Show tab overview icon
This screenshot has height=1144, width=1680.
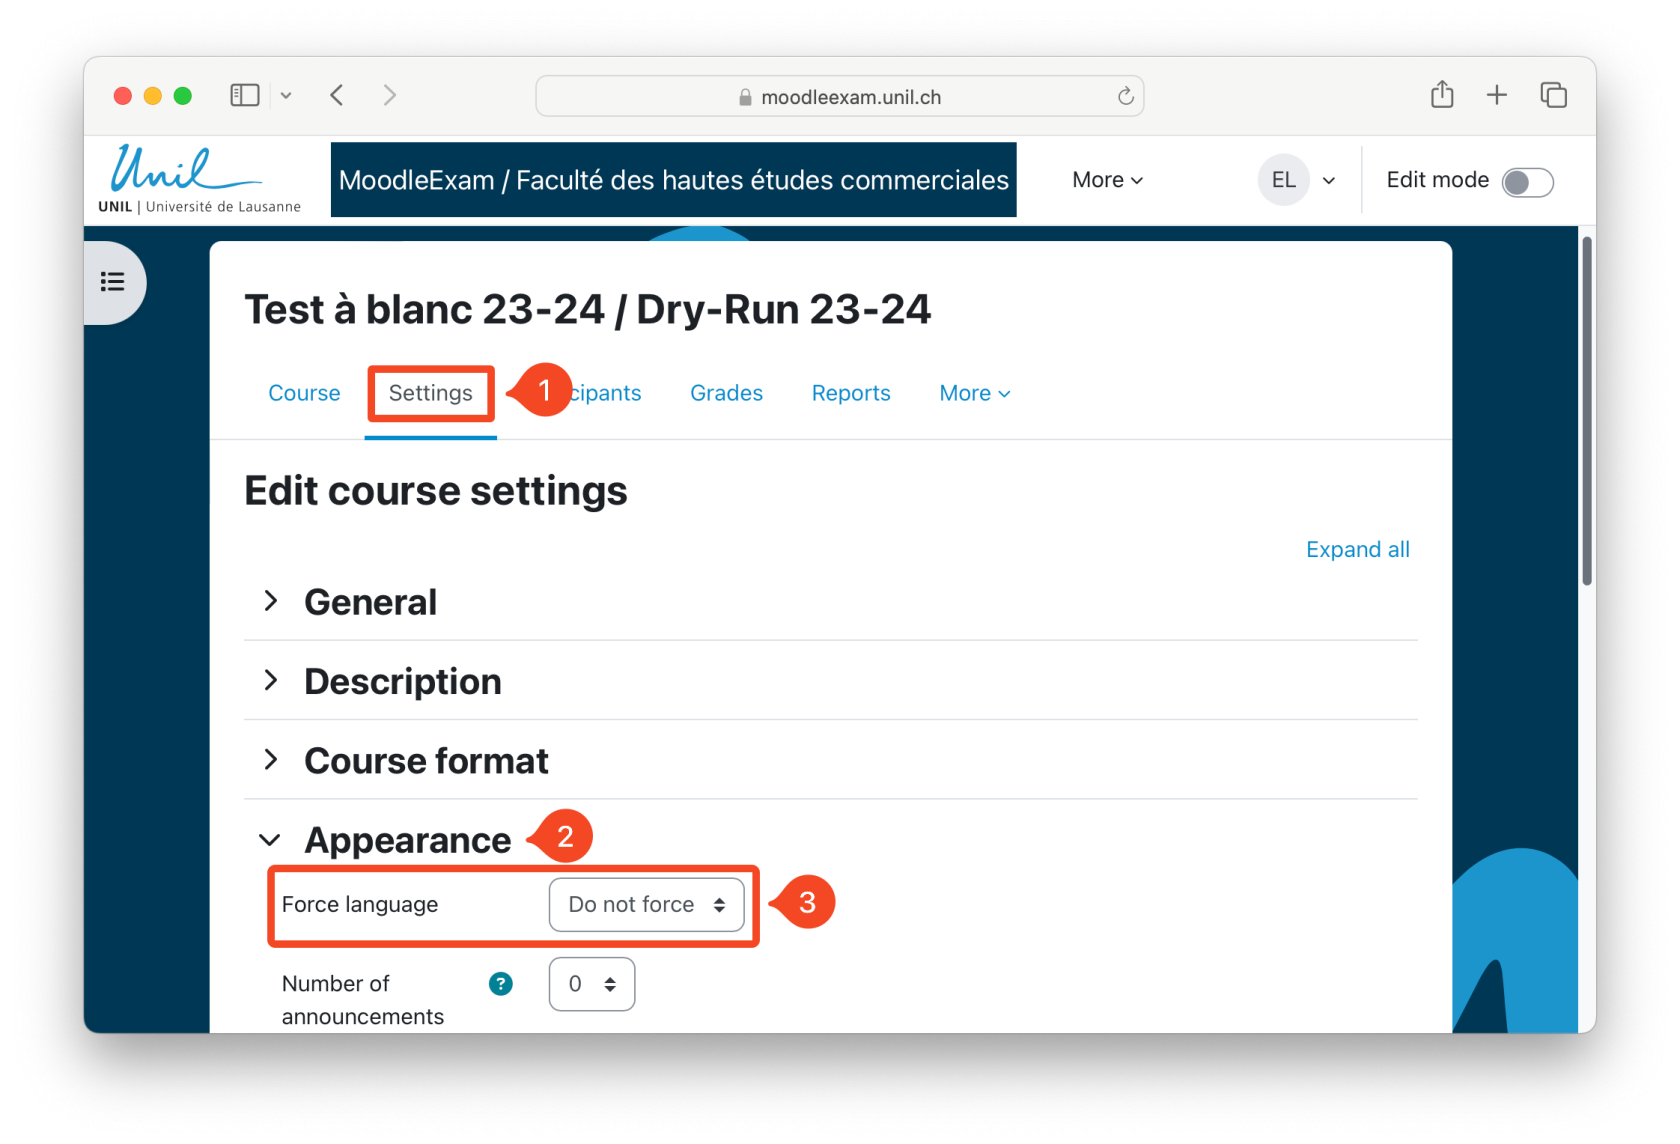tap(1553, 95)
